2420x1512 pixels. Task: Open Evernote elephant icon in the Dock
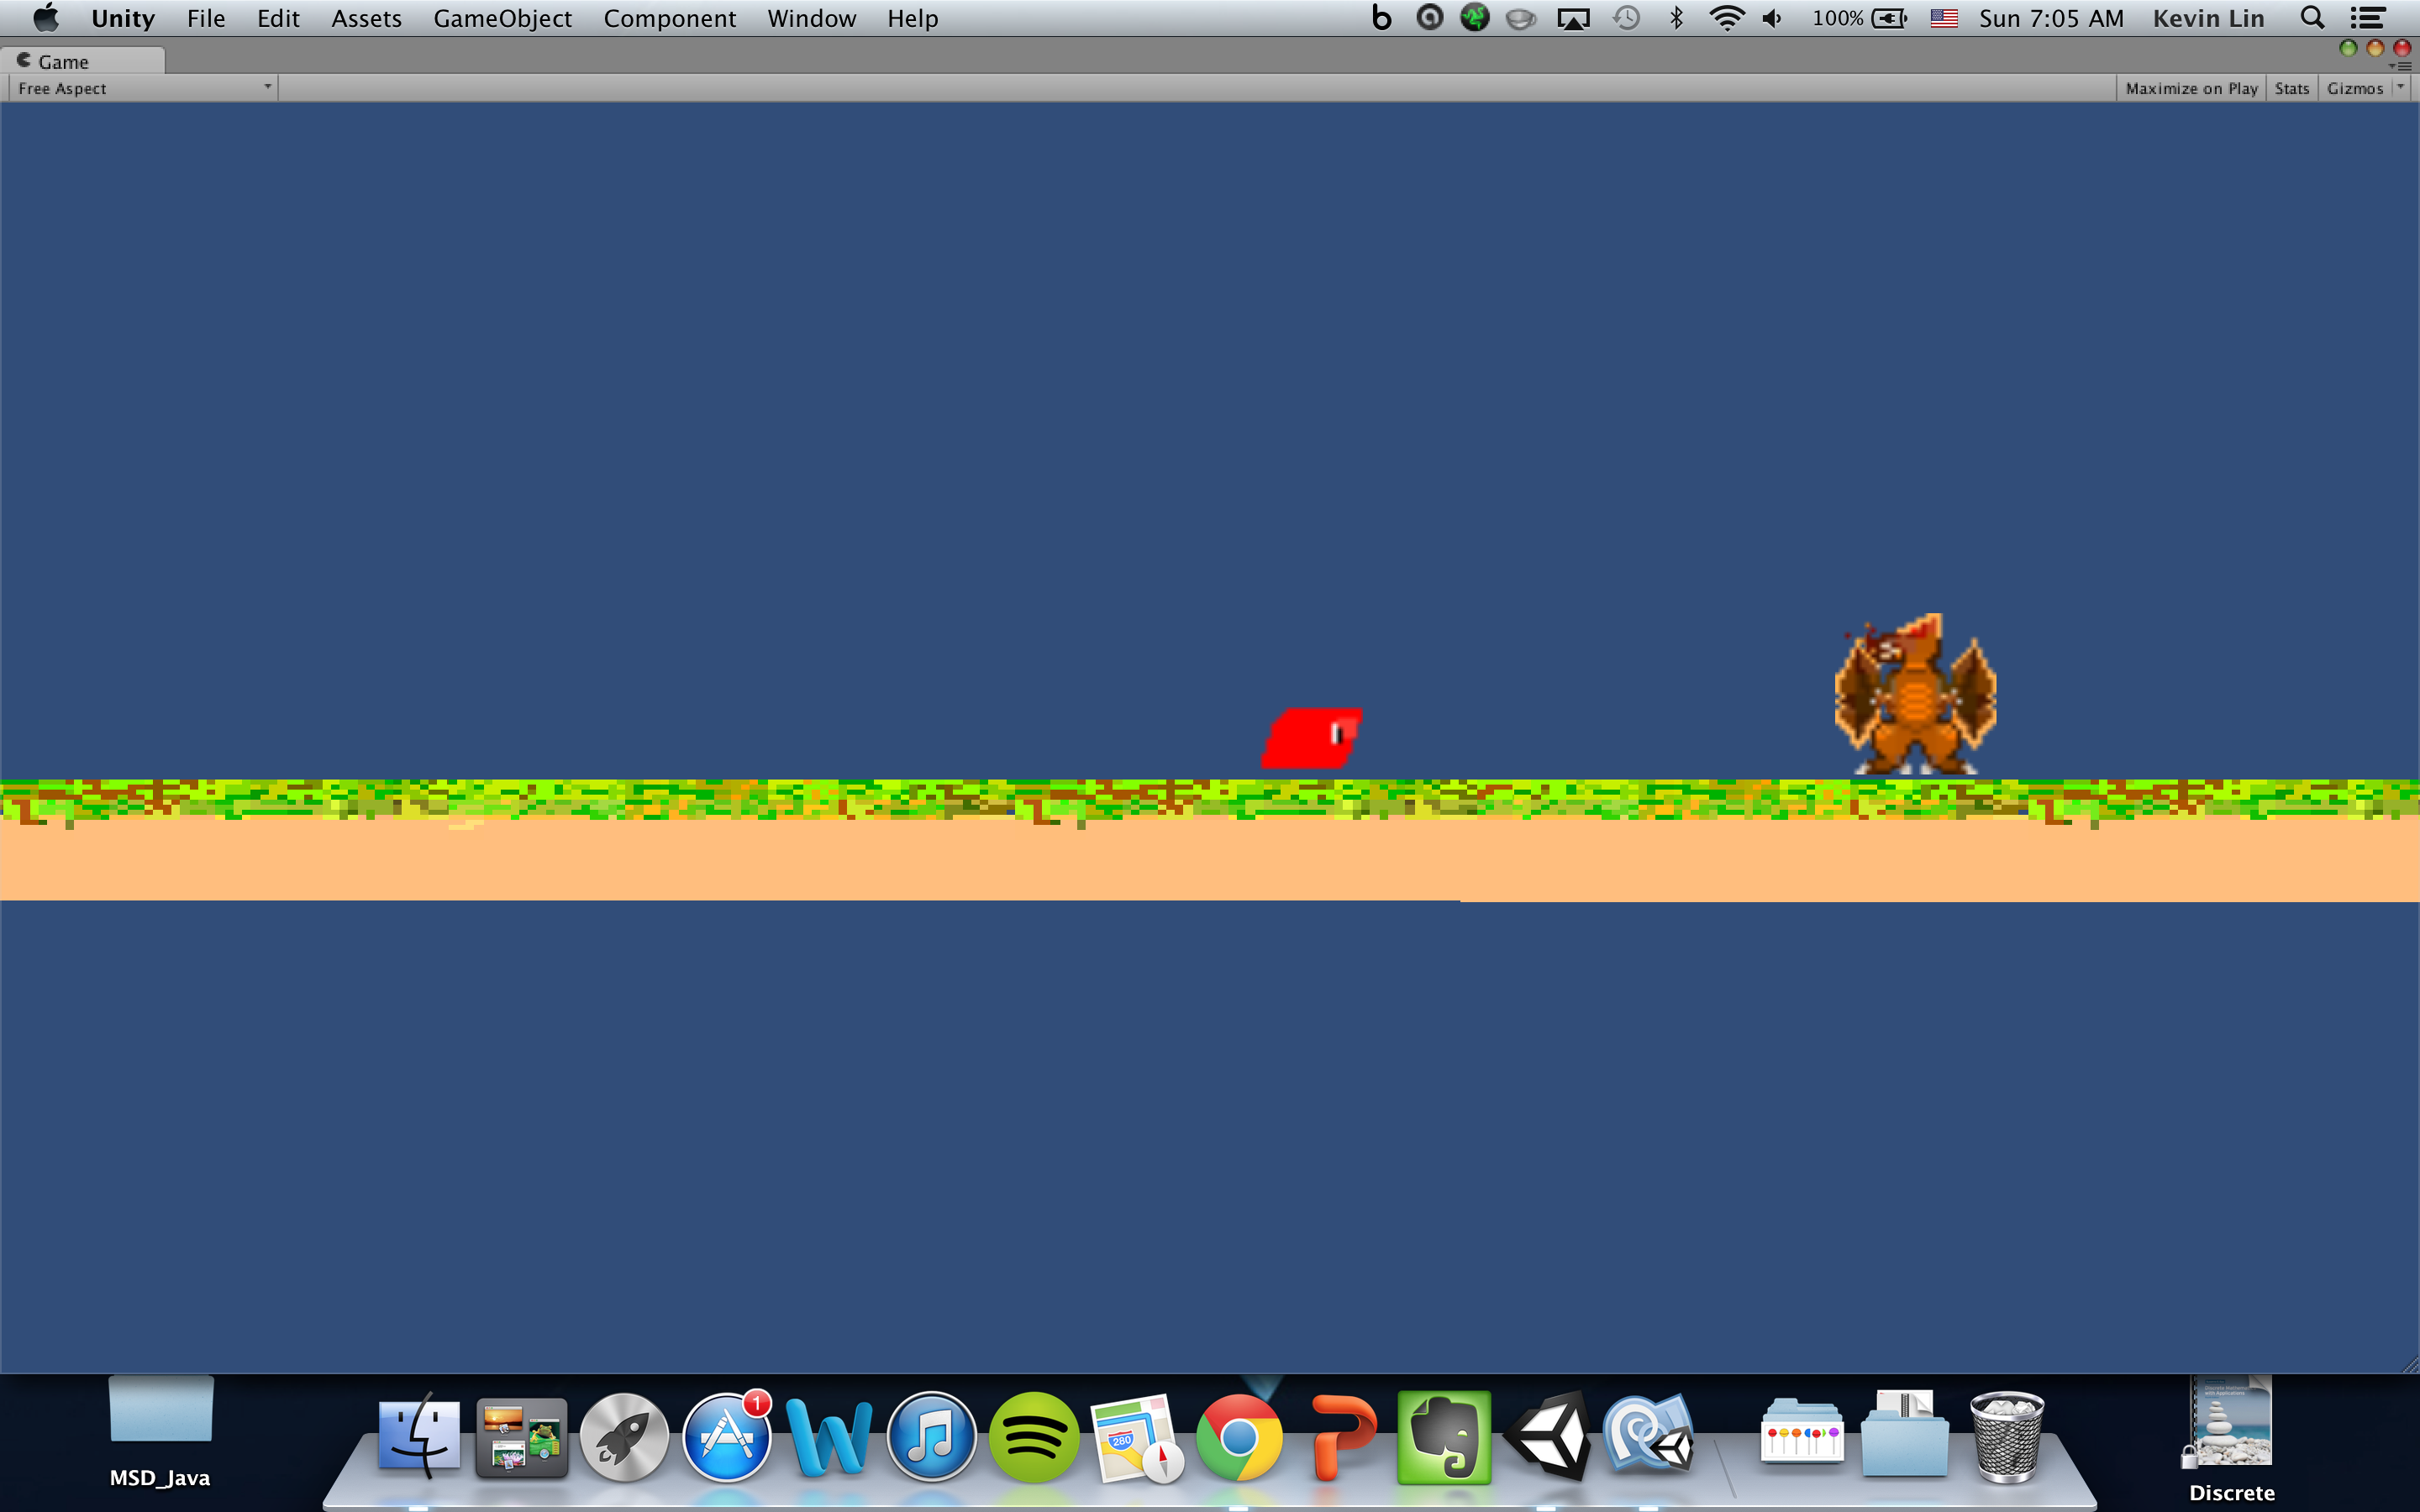tap(1444, 1437)
